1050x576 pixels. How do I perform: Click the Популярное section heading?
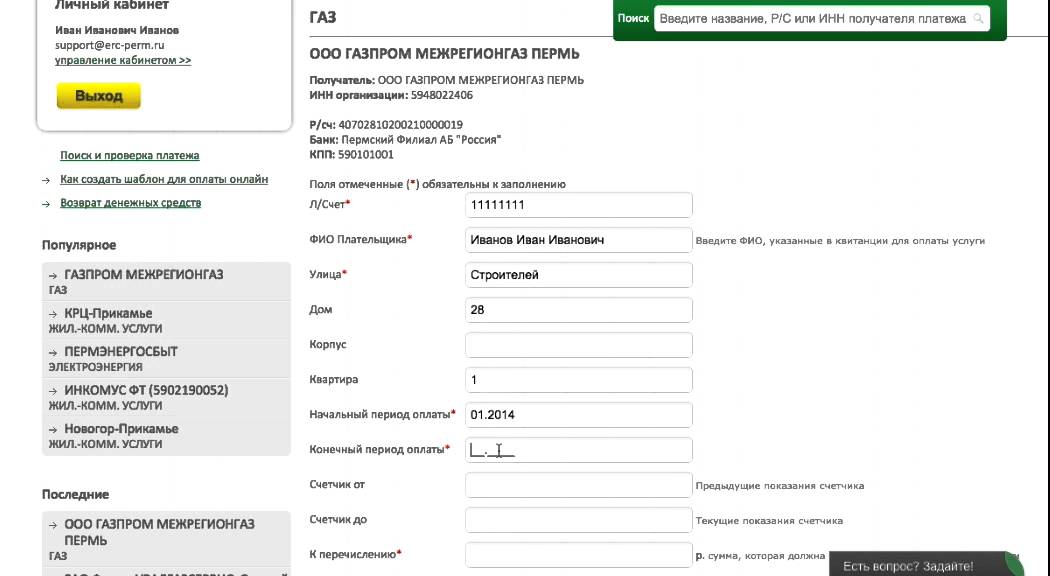click(x=79, y=245)
